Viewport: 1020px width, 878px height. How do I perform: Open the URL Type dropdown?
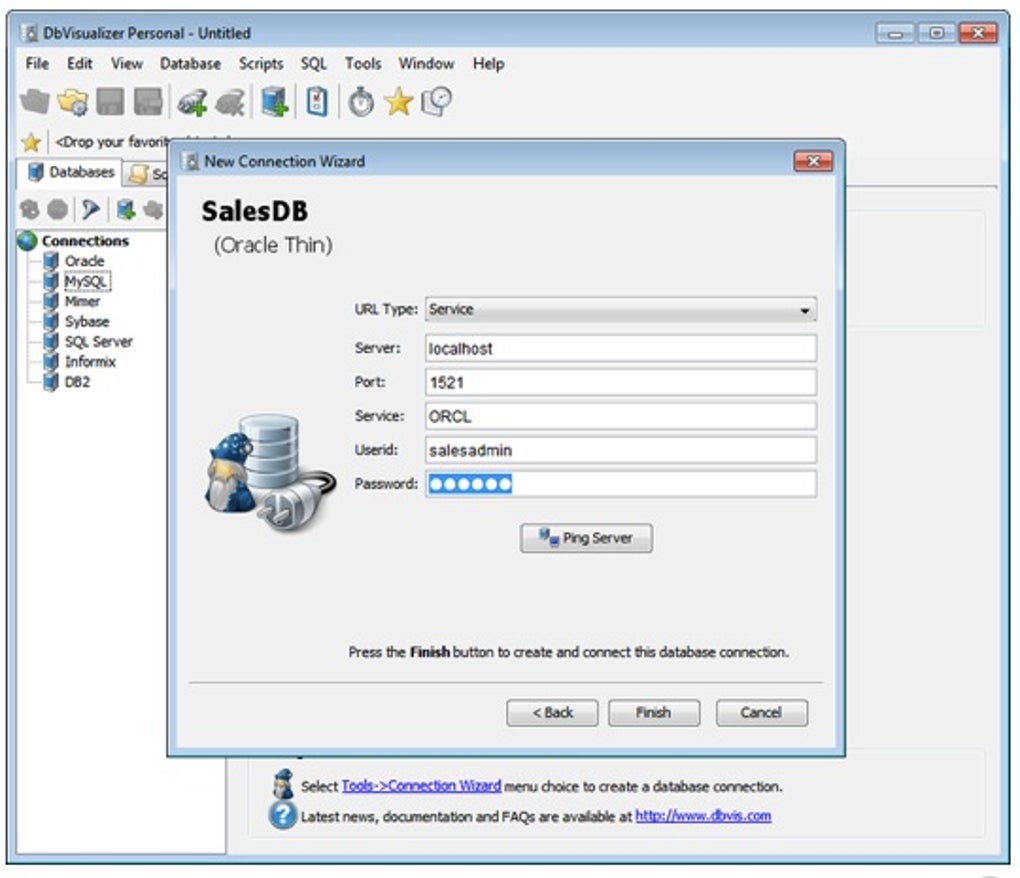(x=620, y=310)
